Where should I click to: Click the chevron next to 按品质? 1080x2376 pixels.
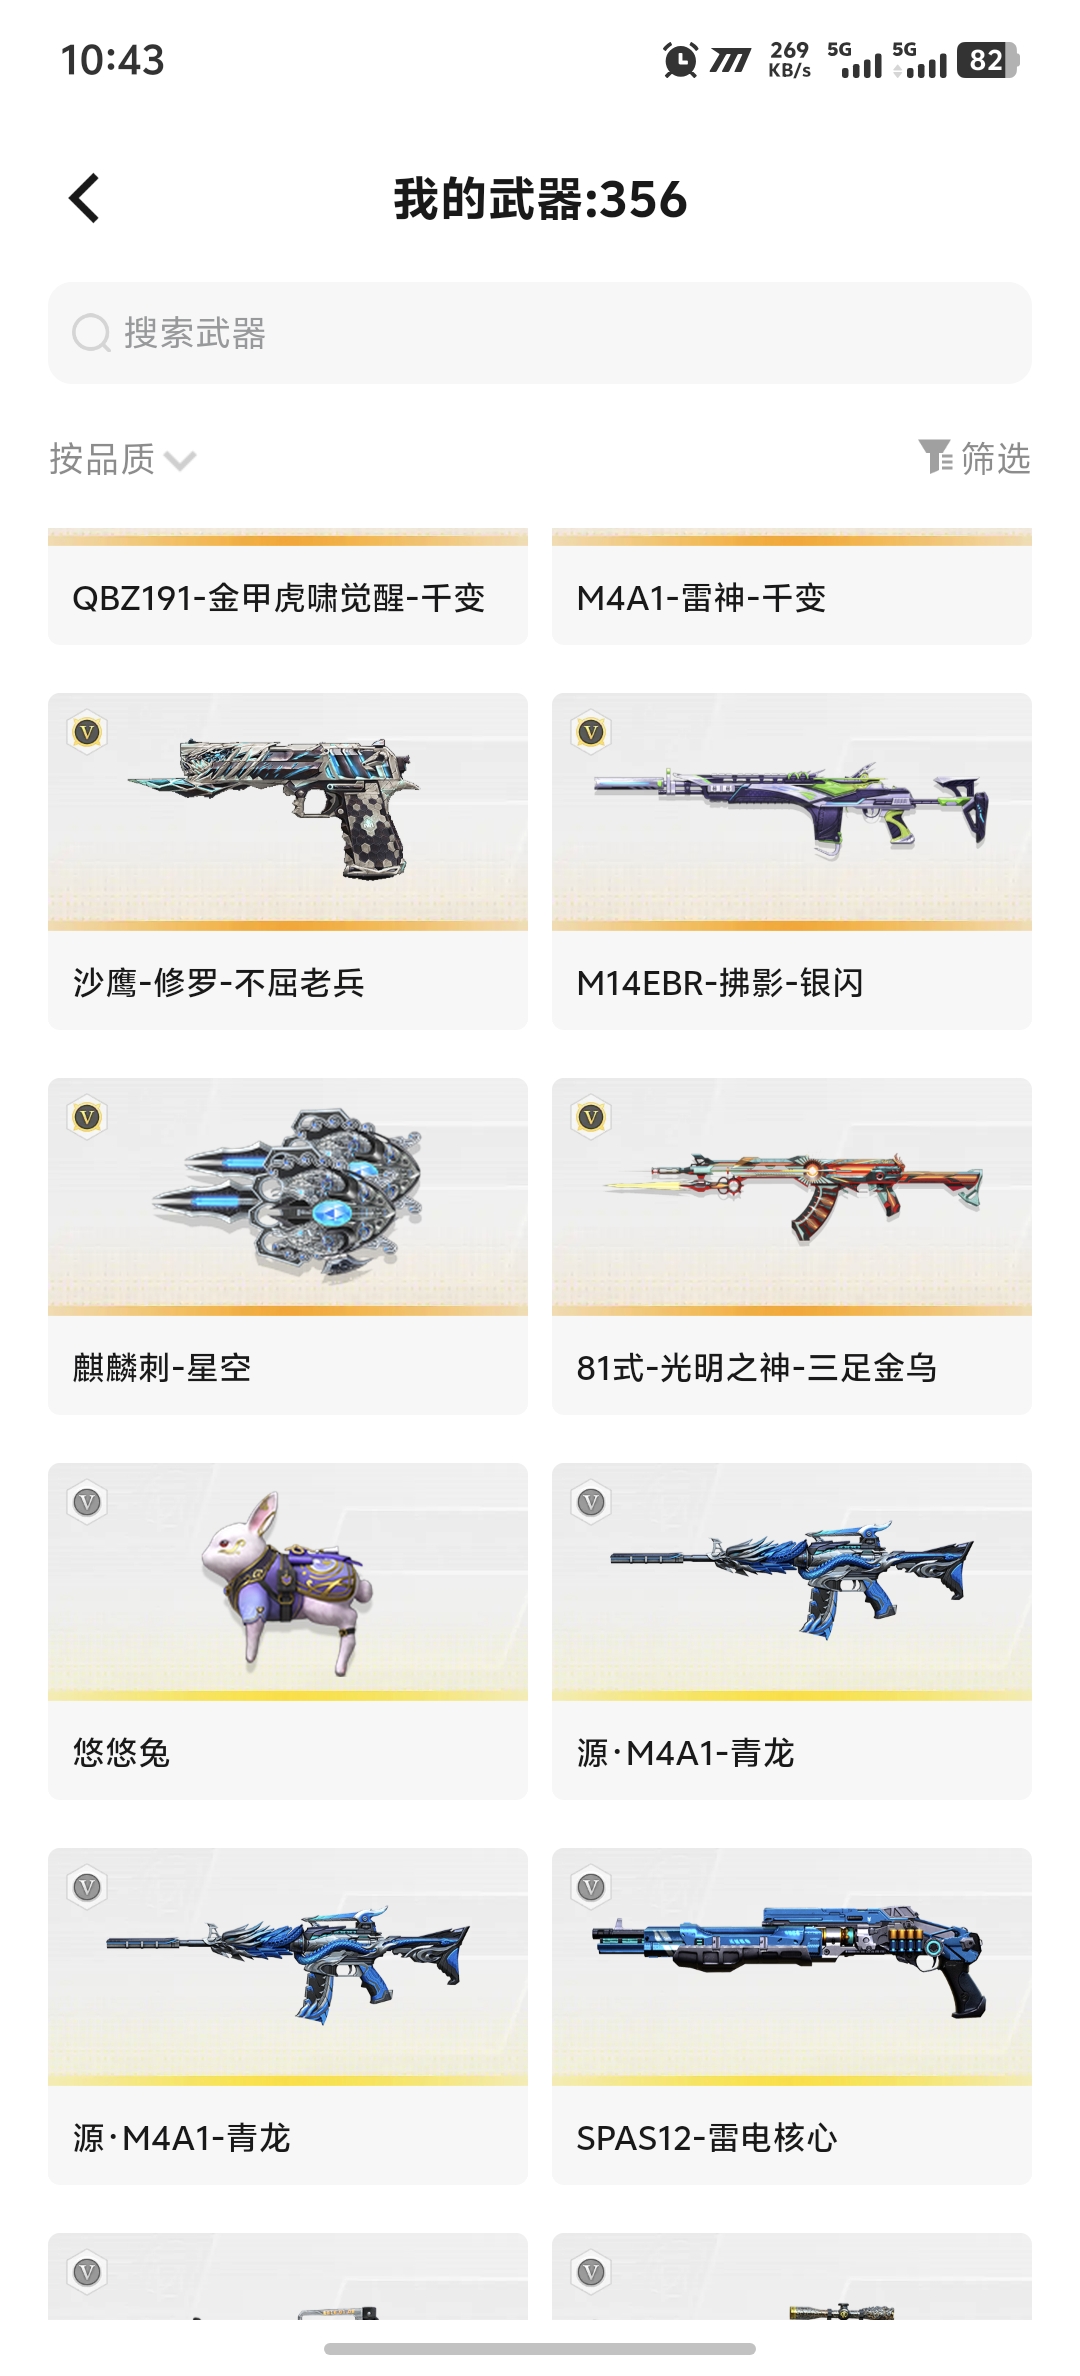180,461
